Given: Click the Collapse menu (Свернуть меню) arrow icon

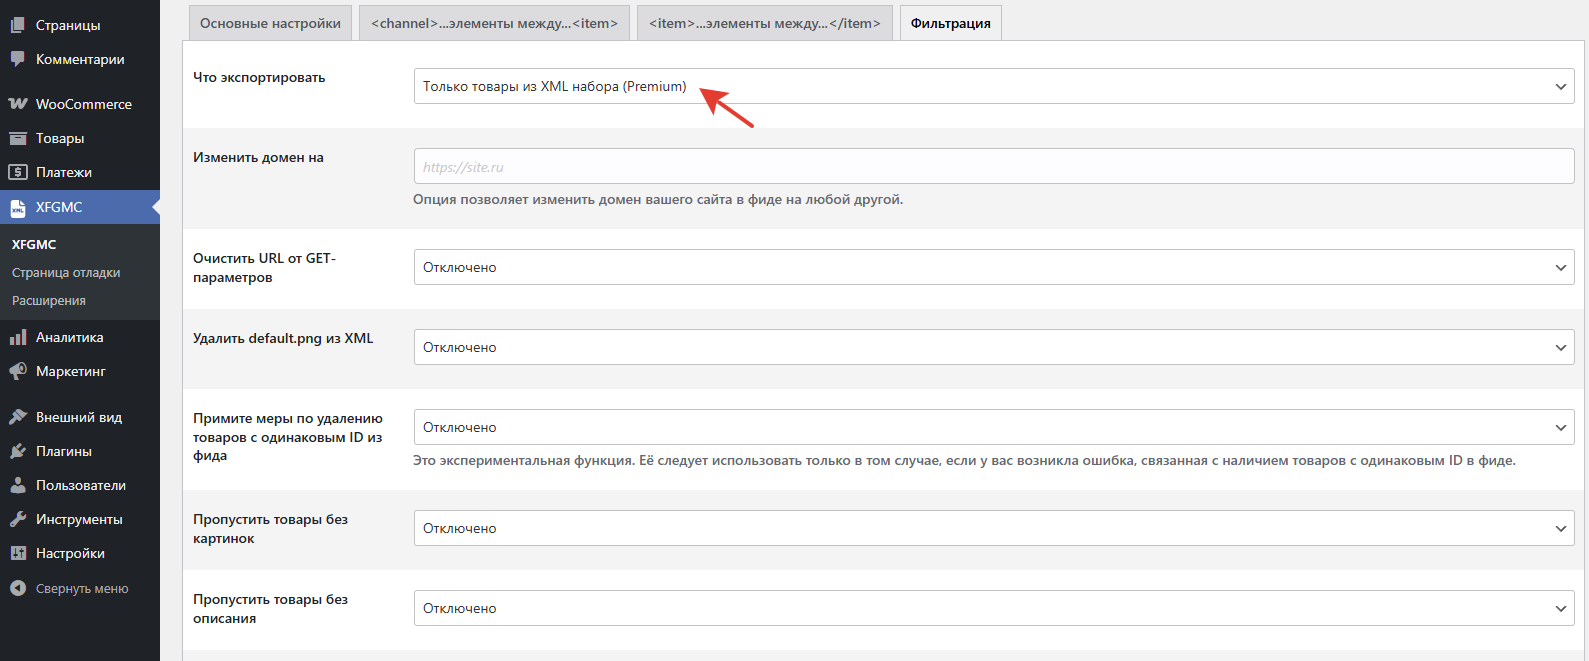Looking at the screenshot, I should tap(18, 589).
